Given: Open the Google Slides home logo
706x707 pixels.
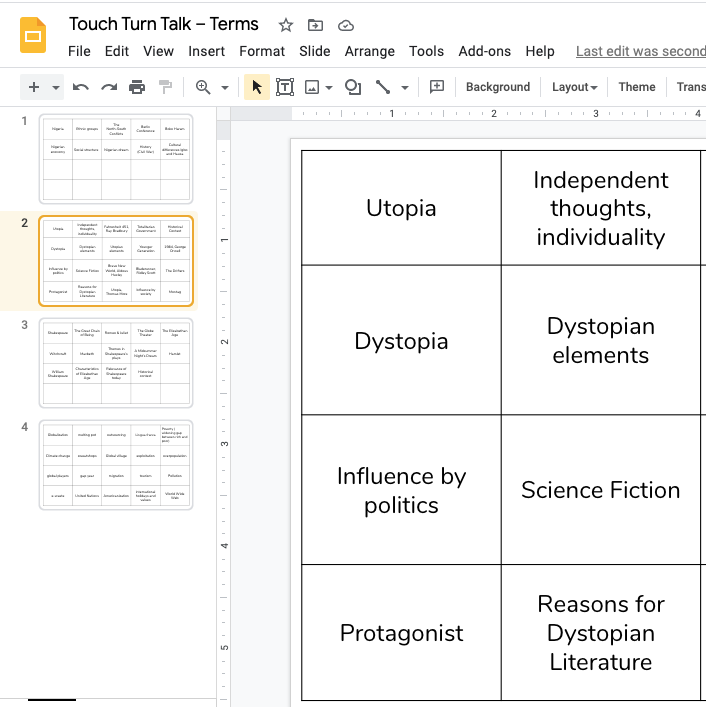Looking at the screenshot, I should click(x=33, y=37).
